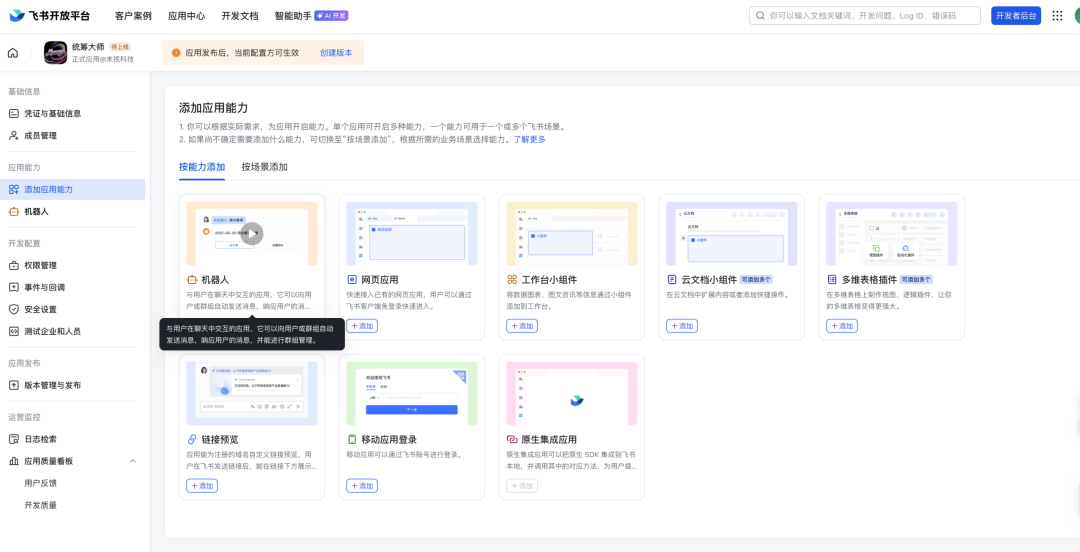Click the 网页应用 card icon
This screenshot has width=1080, height=552.
click(x=352, y=280)
